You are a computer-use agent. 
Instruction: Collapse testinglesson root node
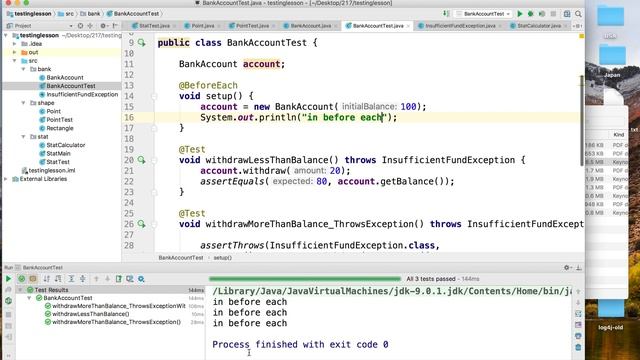point(6,36)
